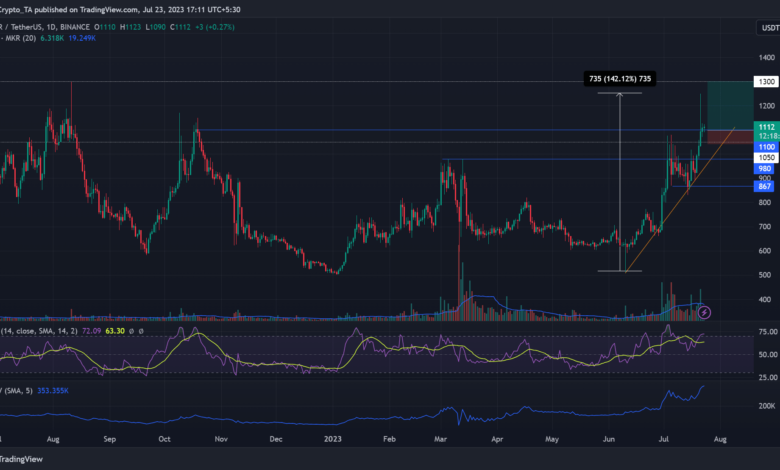
Task: Click the green 1112 current price label
Action: (x=765, y=127)
